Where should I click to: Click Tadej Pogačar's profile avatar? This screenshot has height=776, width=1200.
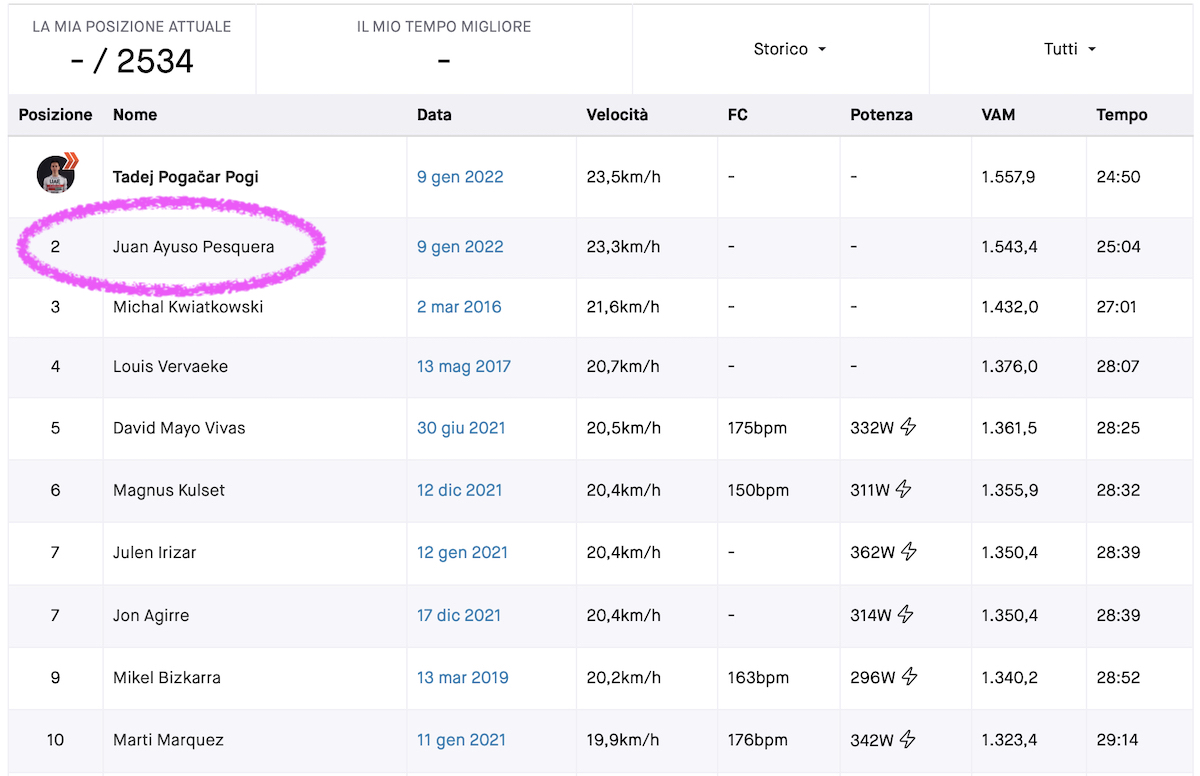56,174
